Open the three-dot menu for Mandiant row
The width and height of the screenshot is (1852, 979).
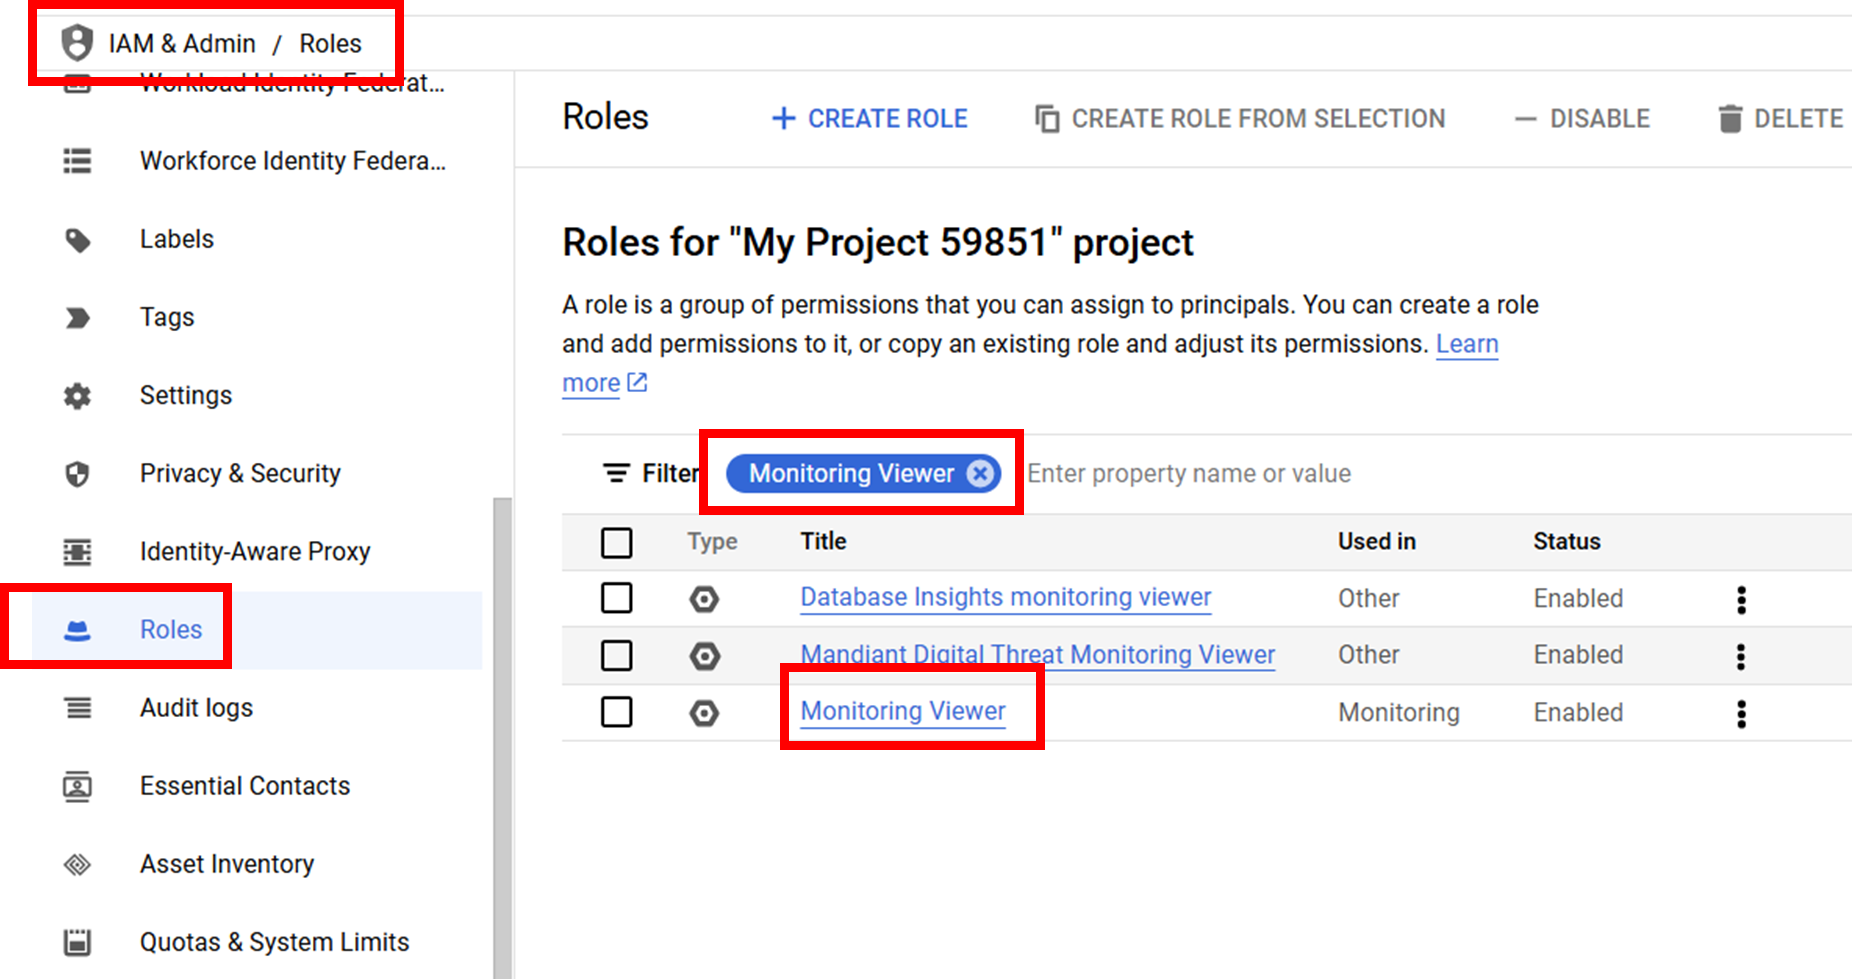[x=1741, y=656]
